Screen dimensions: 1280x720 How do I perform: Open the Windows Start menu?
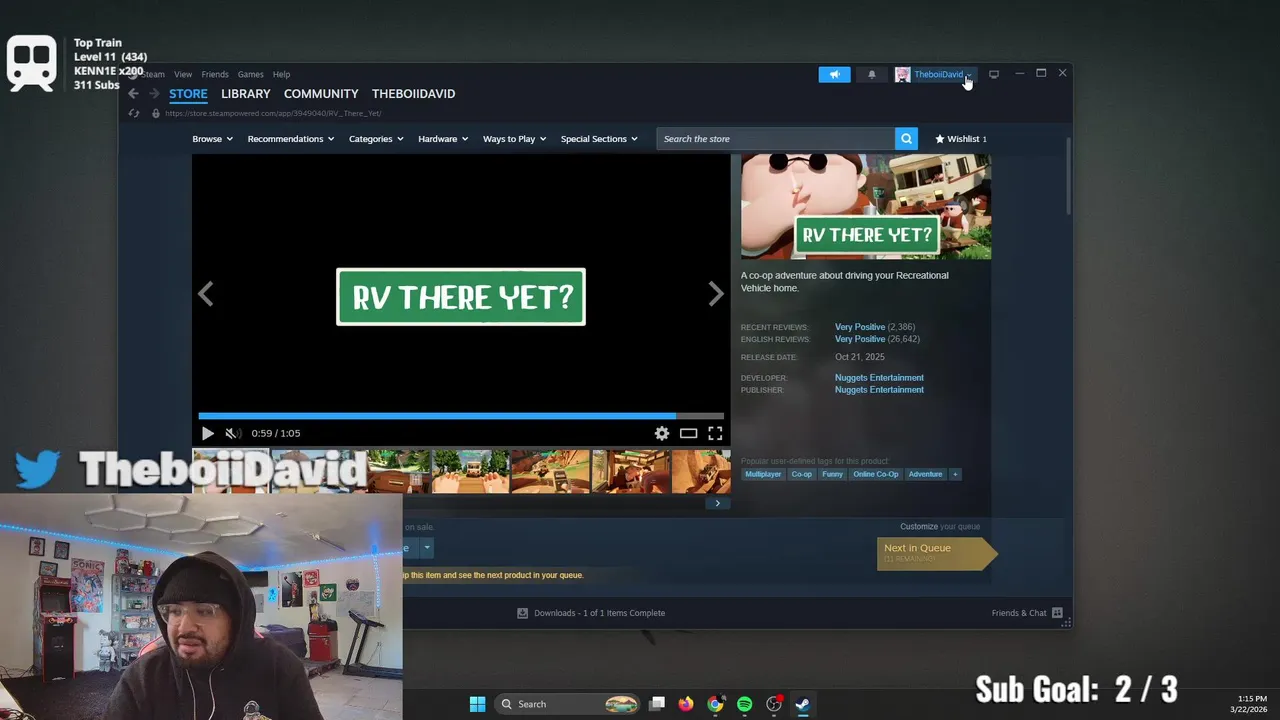(x=477, y=704)
